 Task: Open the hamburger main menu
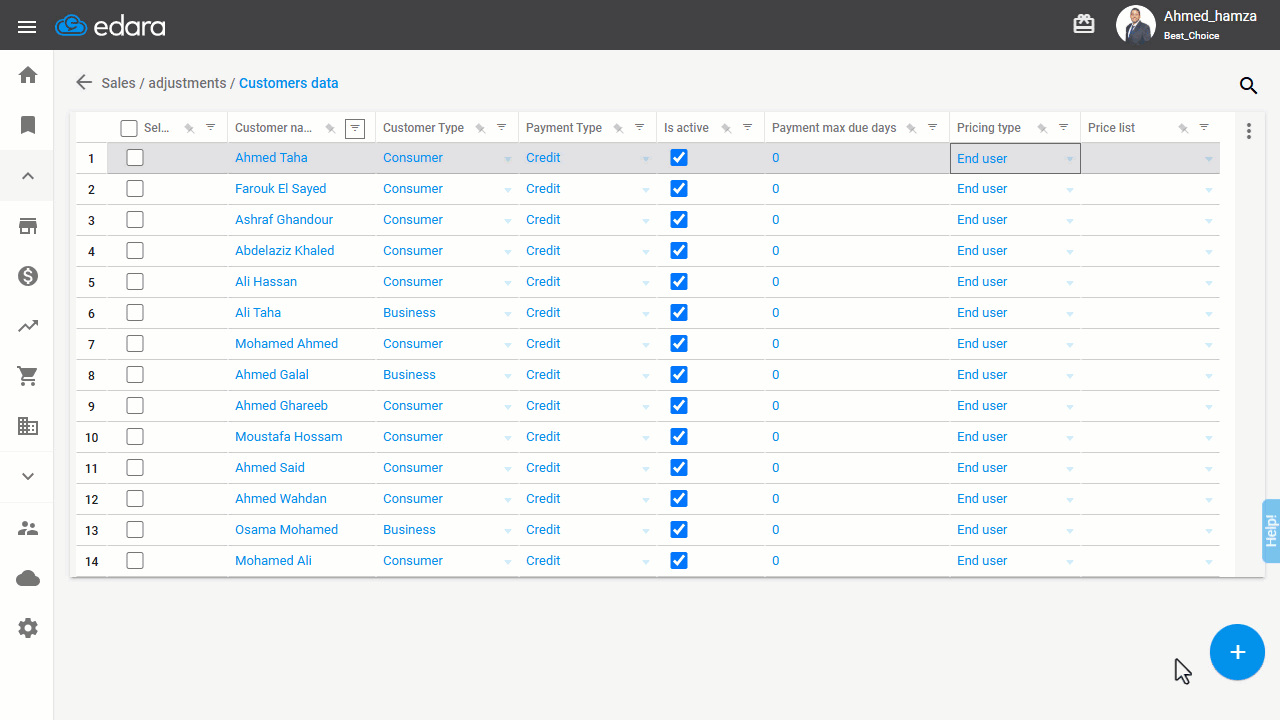pyautogui.click(x=27, y=27)
